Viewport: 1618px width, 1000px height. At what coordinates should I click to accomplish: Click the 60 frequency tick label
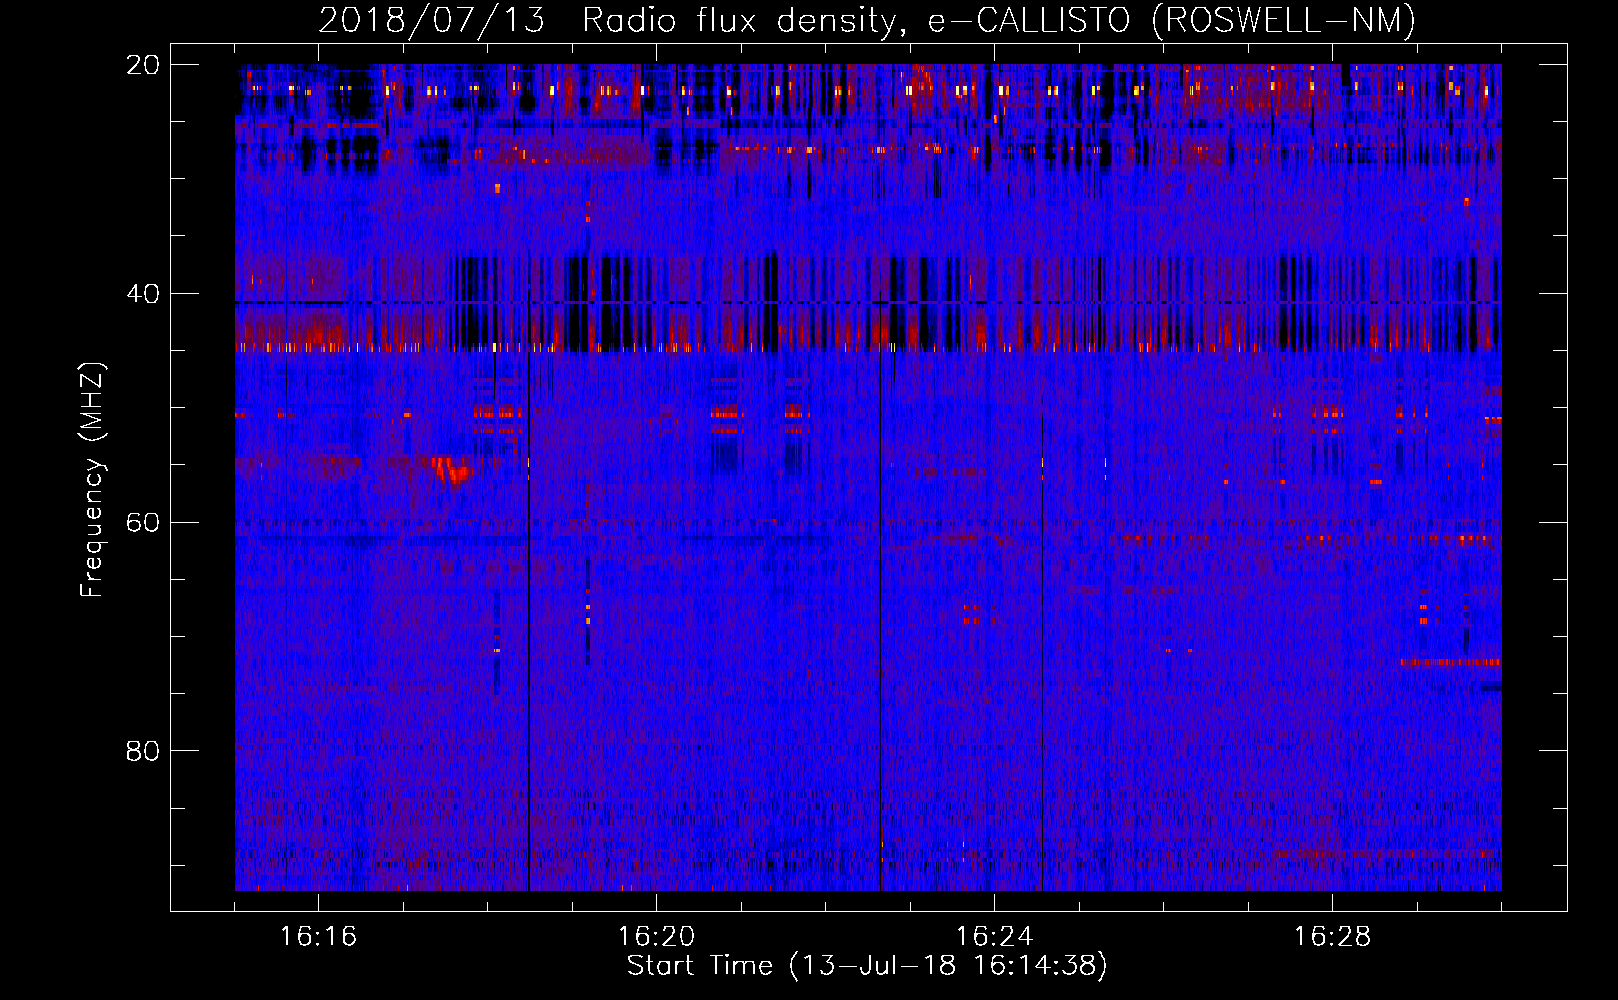tap(142, 522)
